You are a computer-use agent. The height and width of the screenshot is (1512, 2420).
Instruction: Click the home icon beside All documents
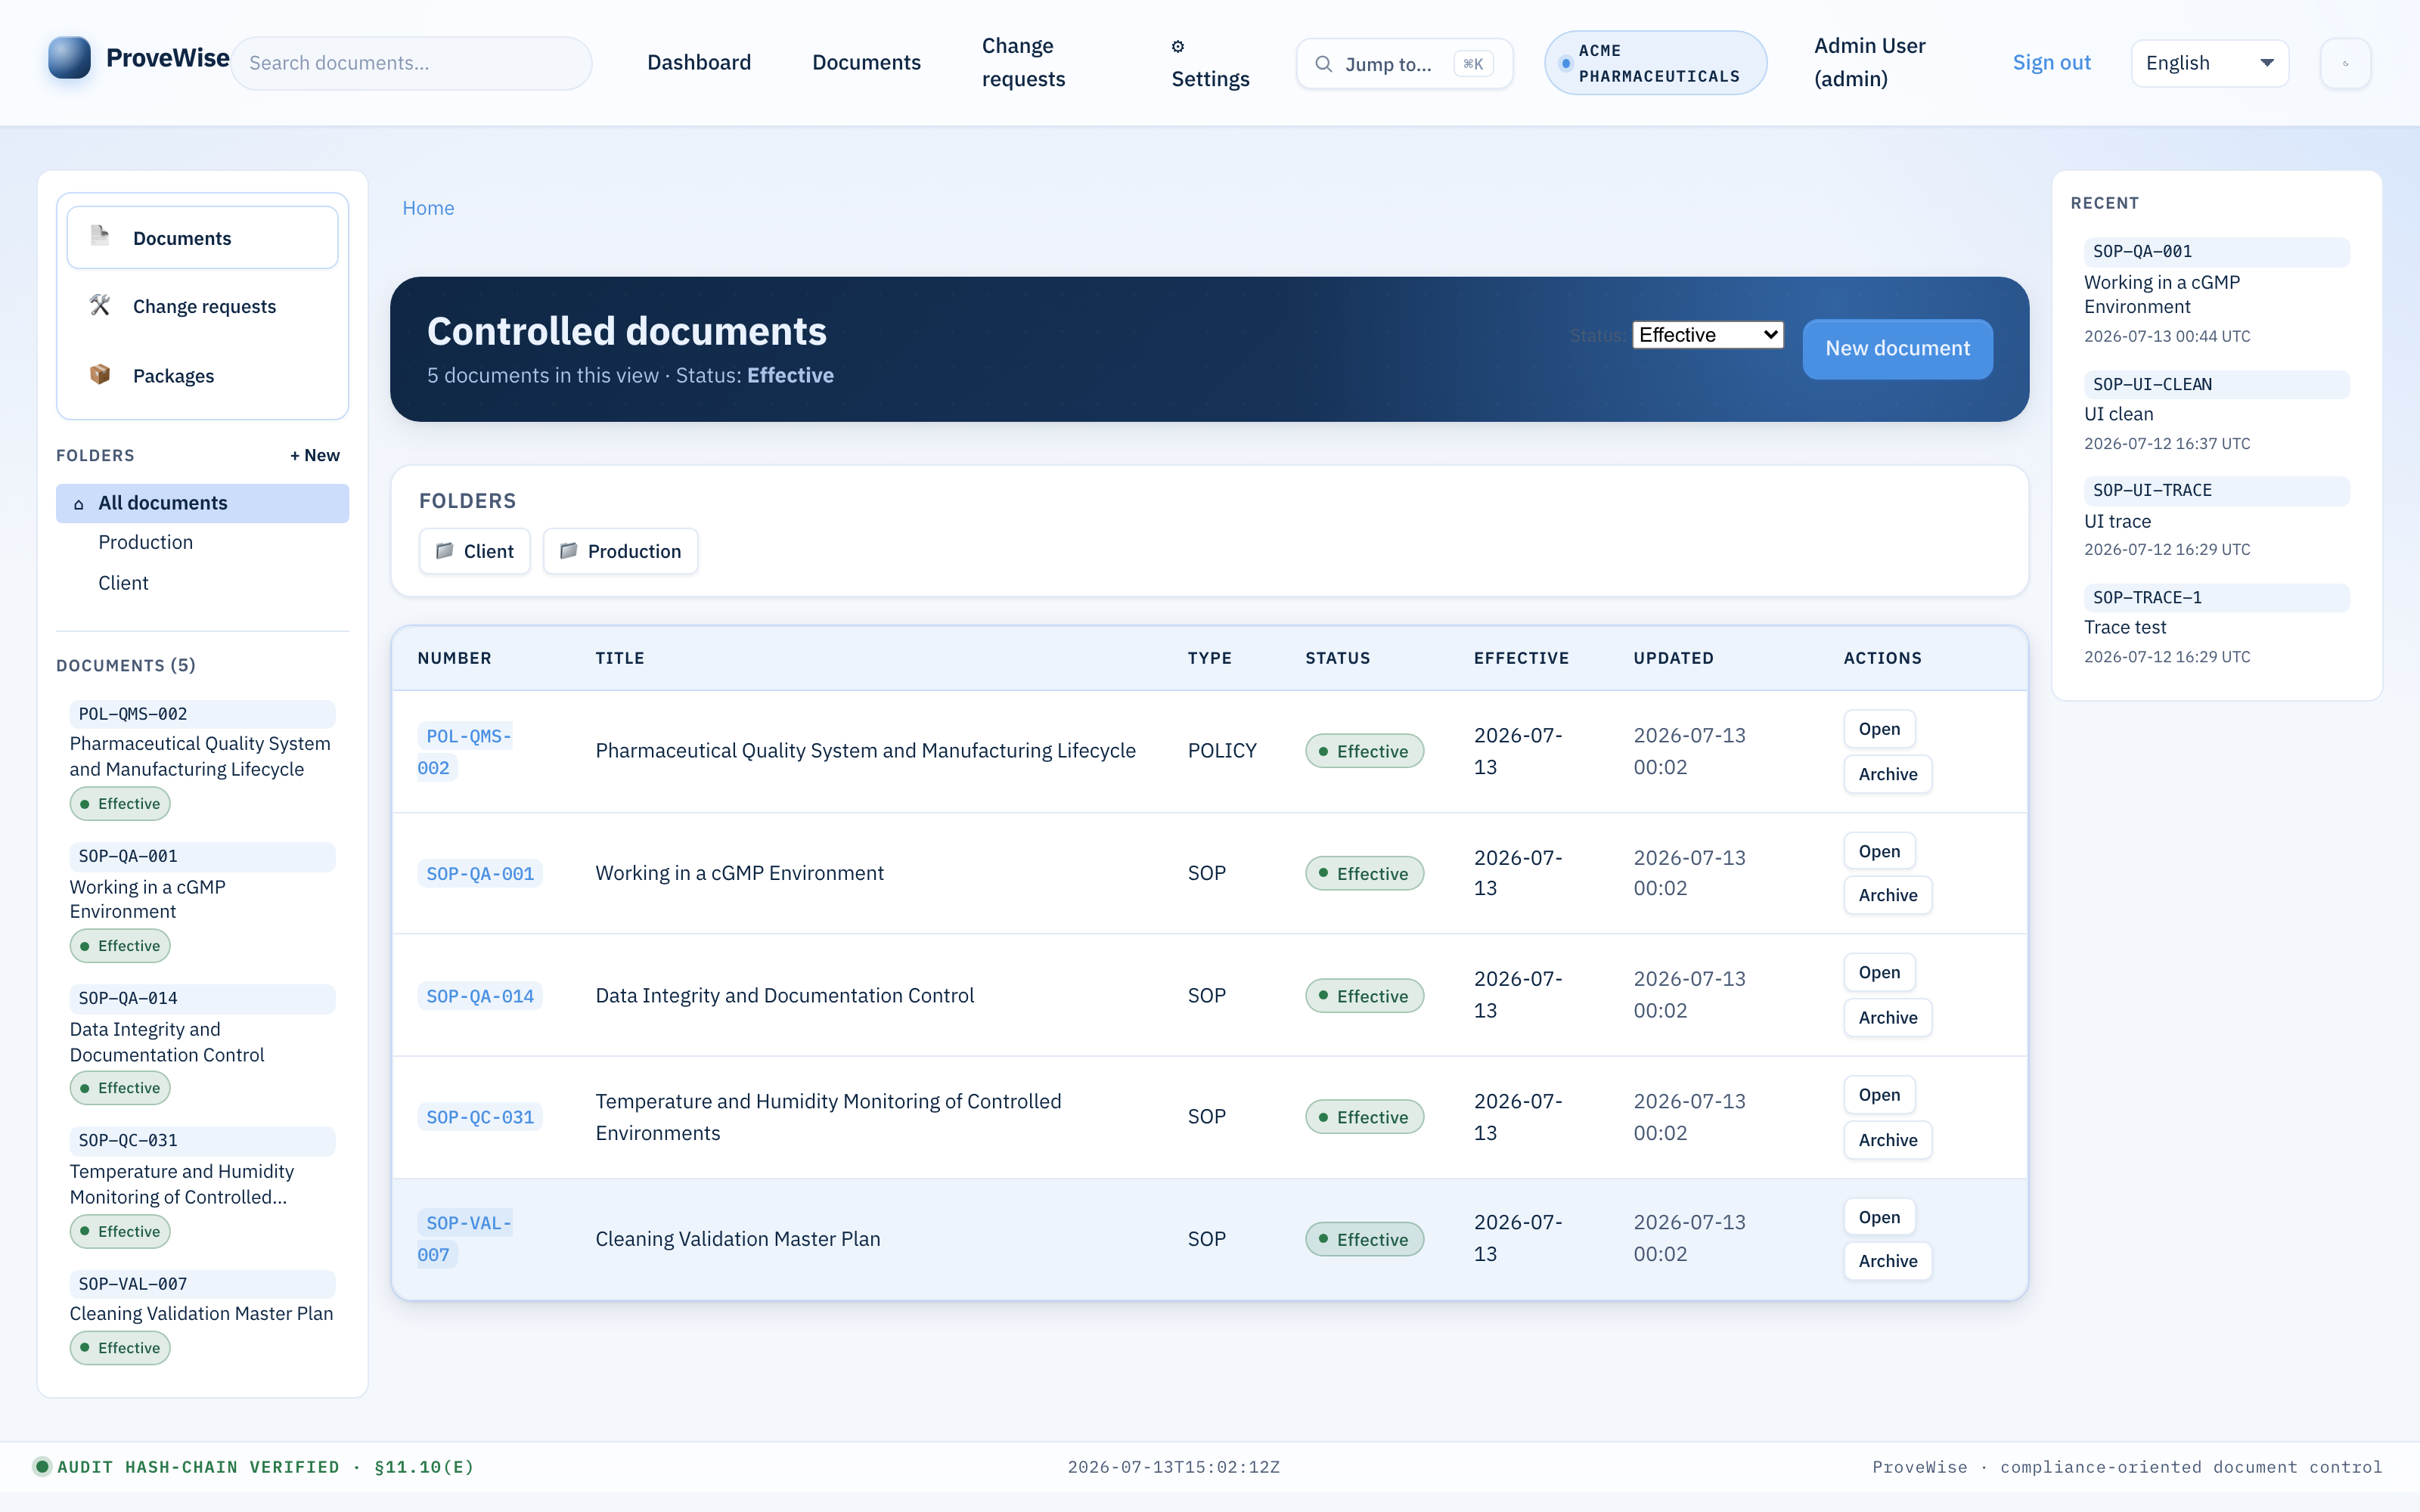[79, 504]
